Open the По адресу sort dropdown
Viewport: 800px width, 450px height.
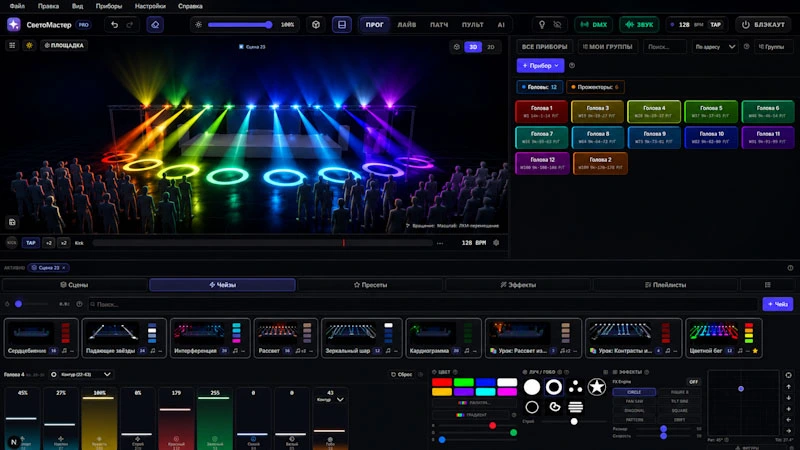pyautogui.click(x=714, y=47)
